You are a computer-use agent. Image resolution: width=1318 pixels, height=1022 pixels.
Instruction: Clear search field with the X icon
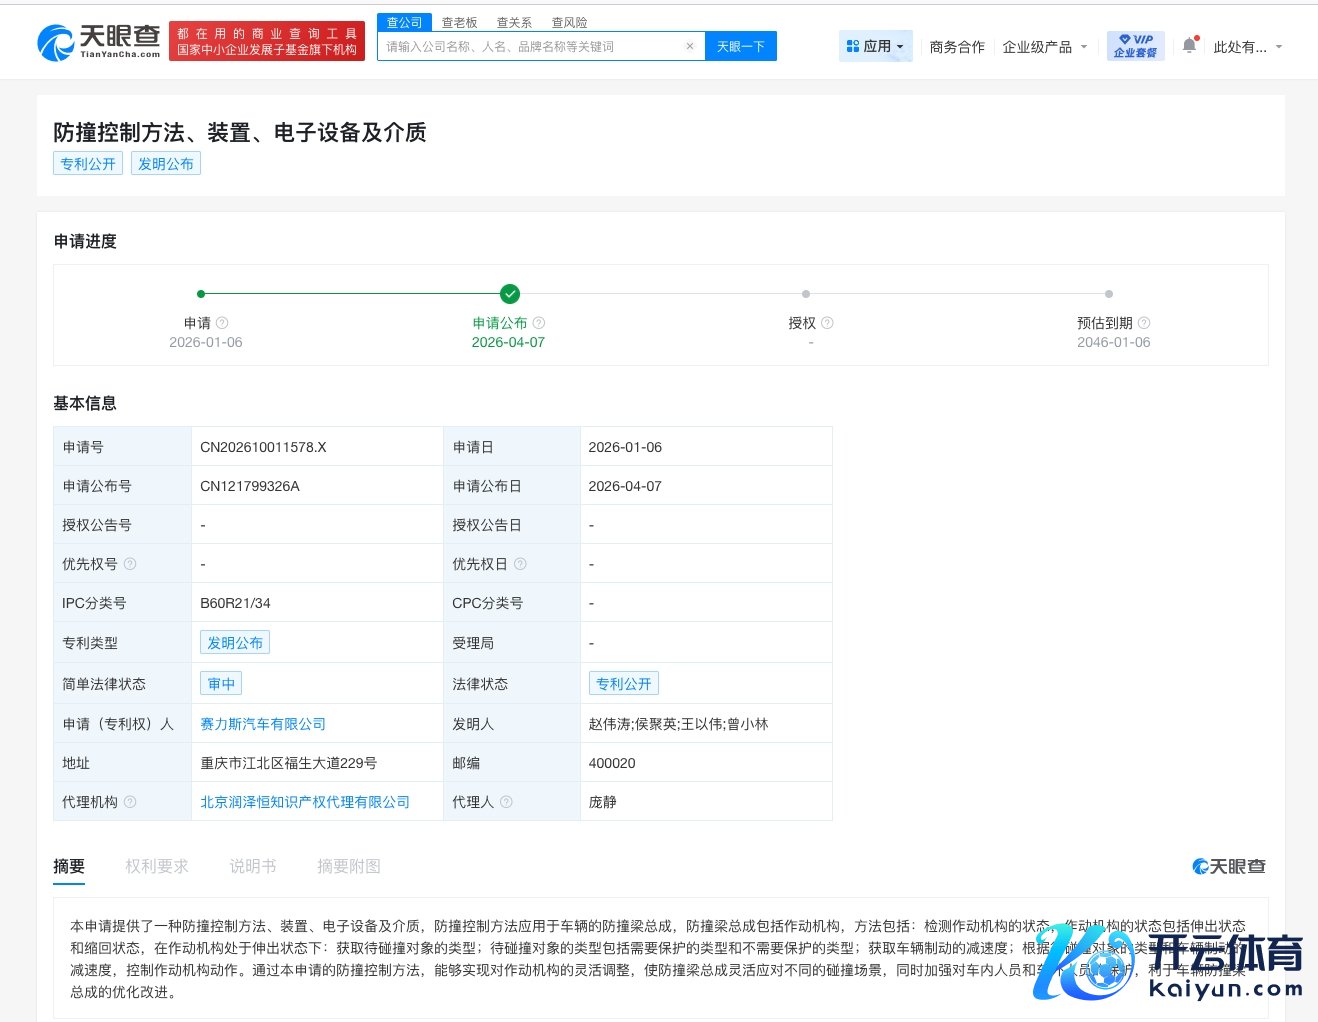pos(690,46)
